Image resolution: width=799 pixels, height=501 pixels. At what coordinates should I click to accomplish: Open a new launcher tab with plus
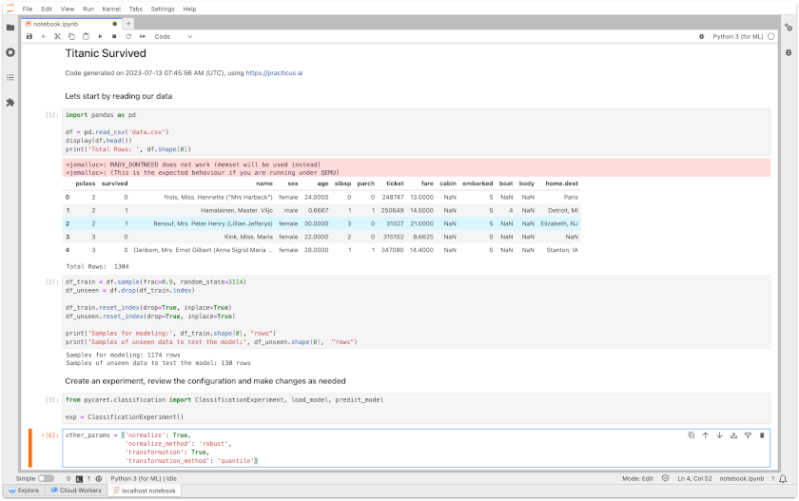pyautogui.click(x=128, y=23)
